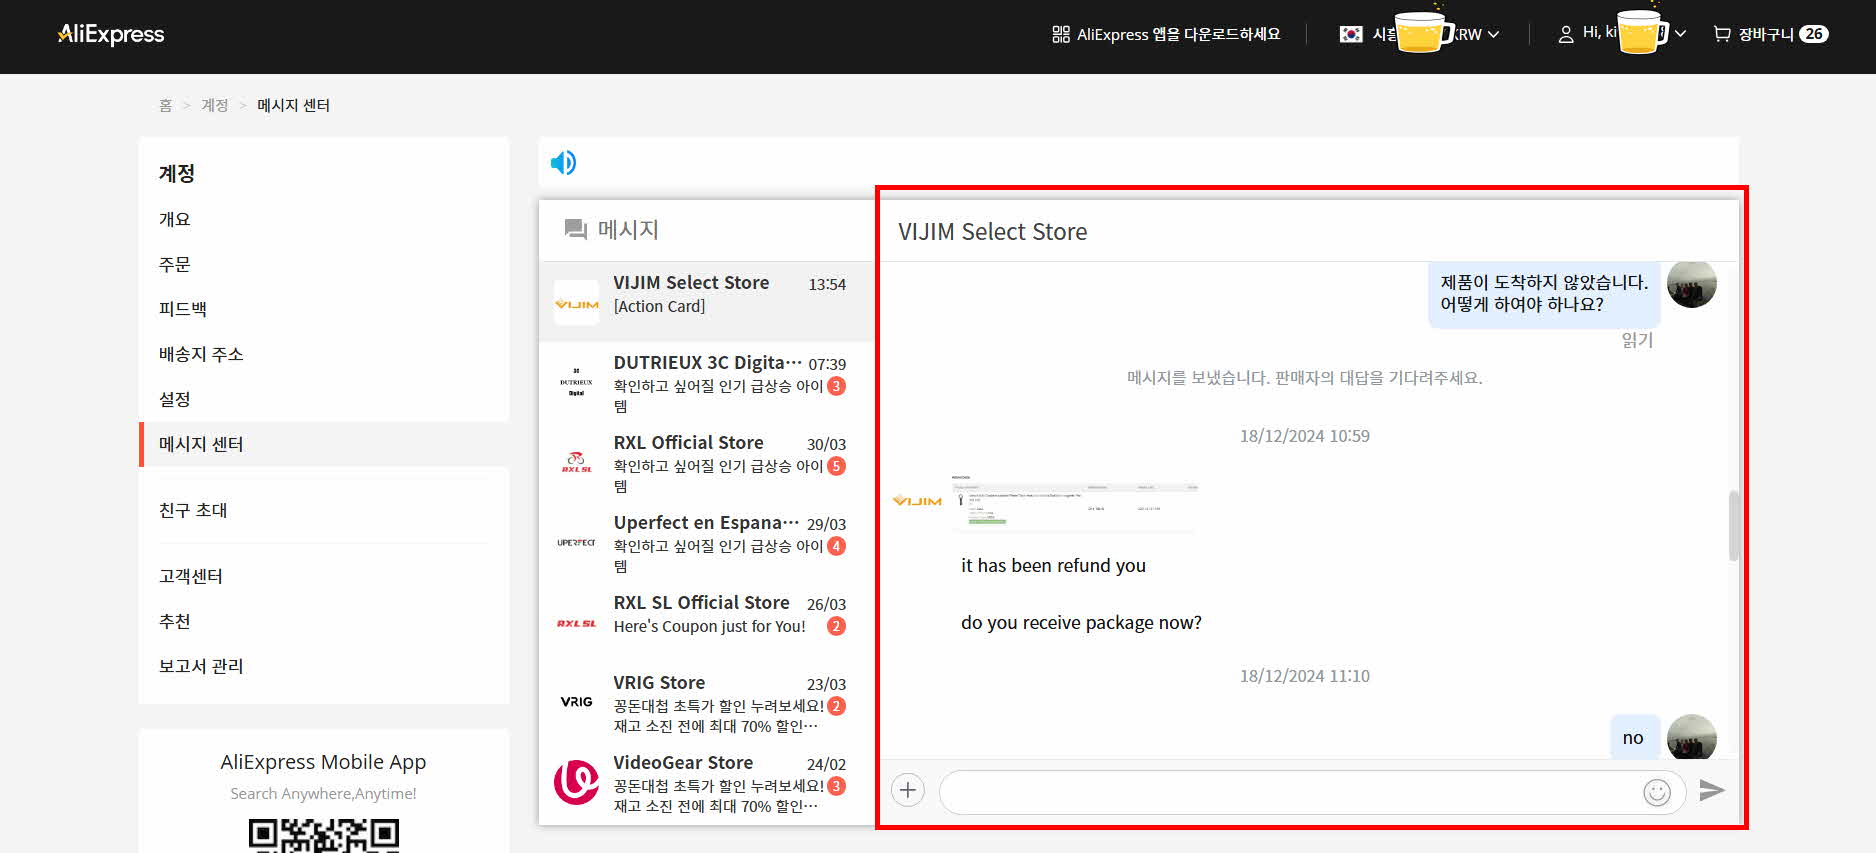
Task: Open 개요 in the account sidebar
Action: click(x=175, y=219)
